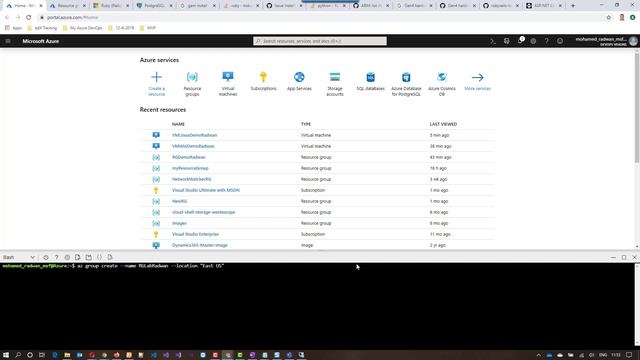Switch to the PostgreSQL browser tab
640x360 pixels.
click(x=154, y=6)
